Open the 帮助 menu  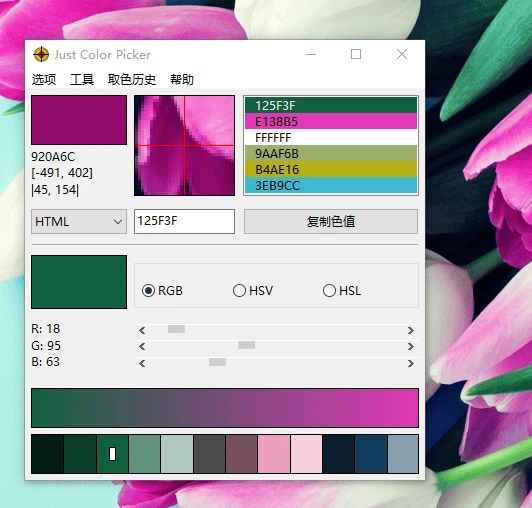click(182, 80)
